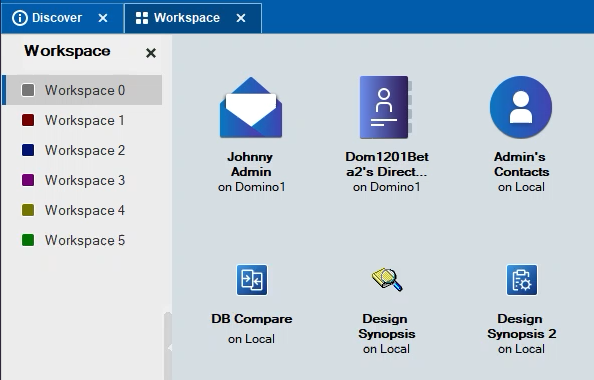Close the Discover tab
This screenshot has height=380, width=594.
coord(103,18)
